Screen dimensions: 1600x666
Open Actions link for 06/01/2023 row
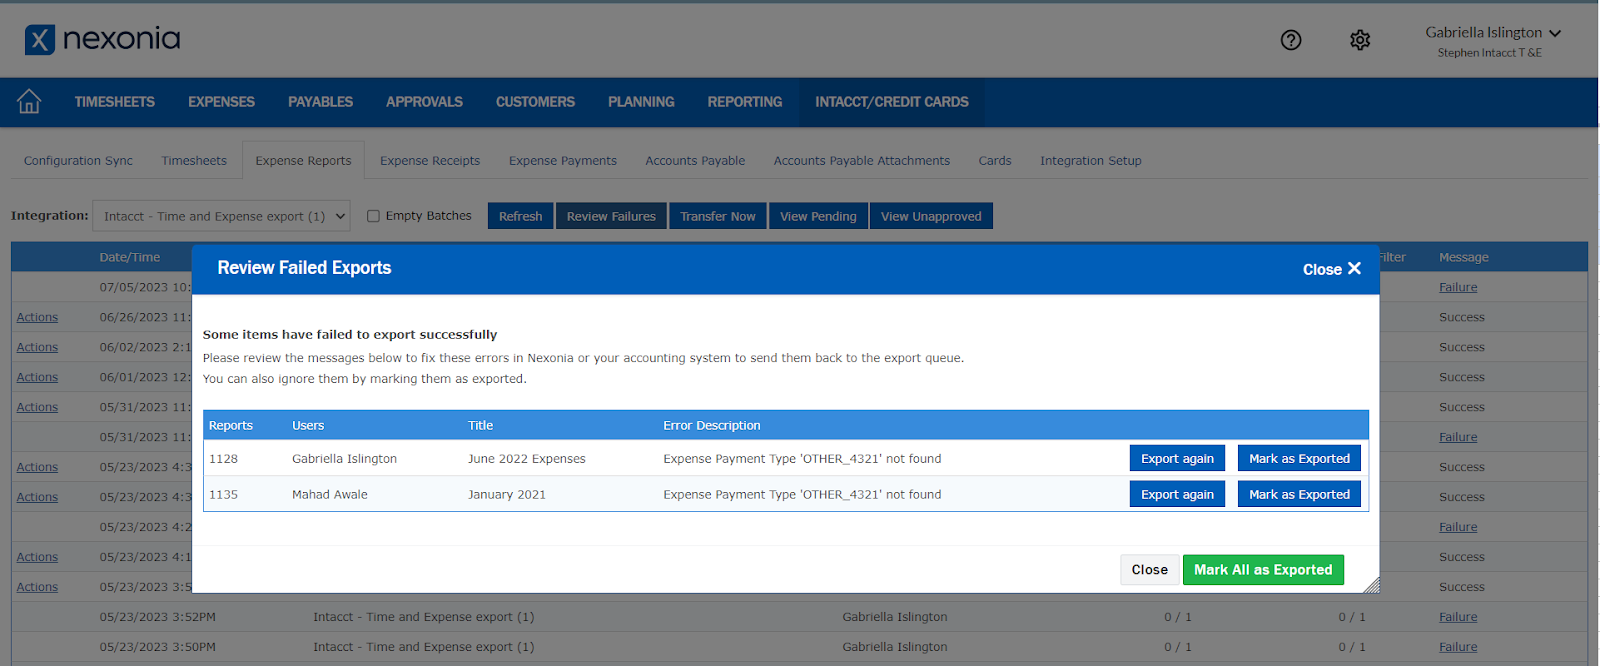pos(37,377)
